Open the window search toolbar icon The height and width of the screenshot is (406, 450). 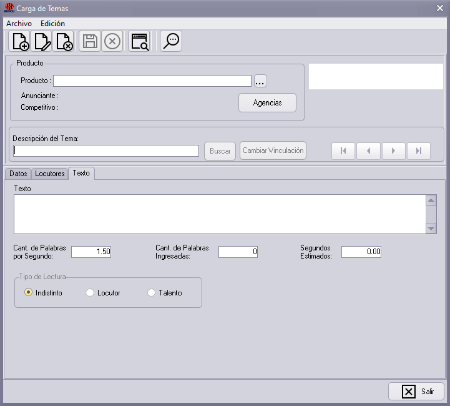(139, 41)
